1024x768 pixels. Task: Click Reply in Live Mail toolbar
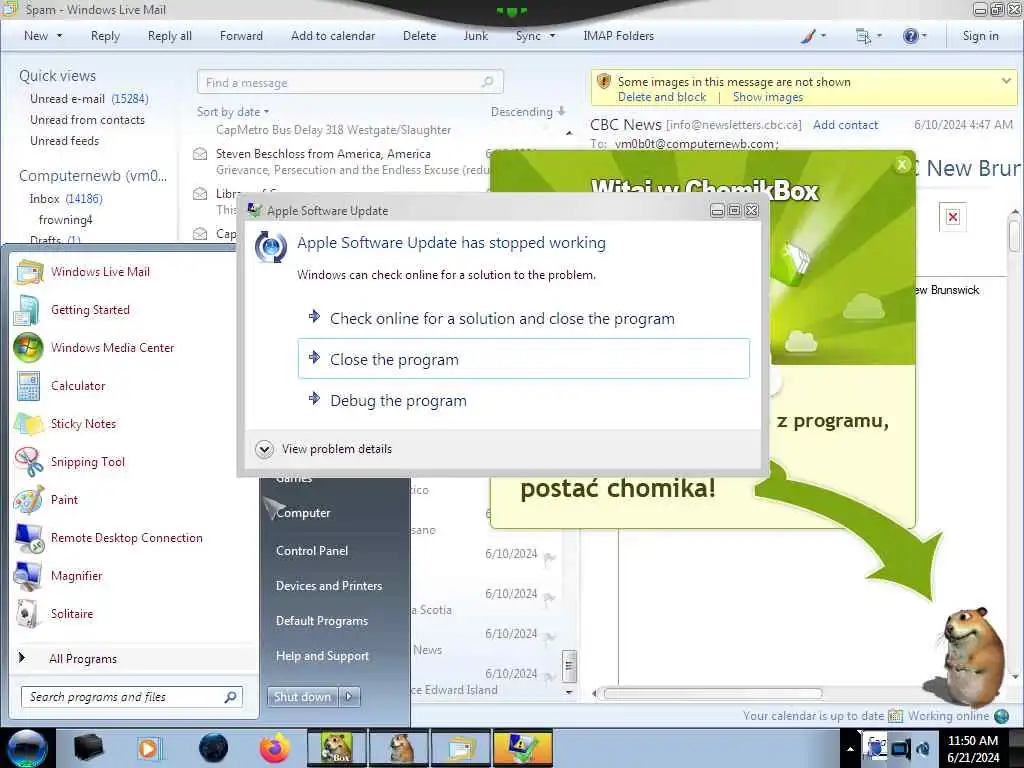click(105, 36)
